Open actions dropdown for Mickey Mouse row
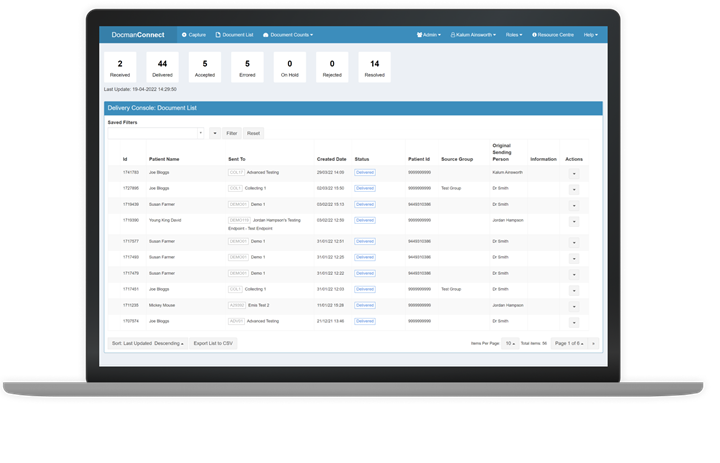Screen dimensions: 720x463 574,306
